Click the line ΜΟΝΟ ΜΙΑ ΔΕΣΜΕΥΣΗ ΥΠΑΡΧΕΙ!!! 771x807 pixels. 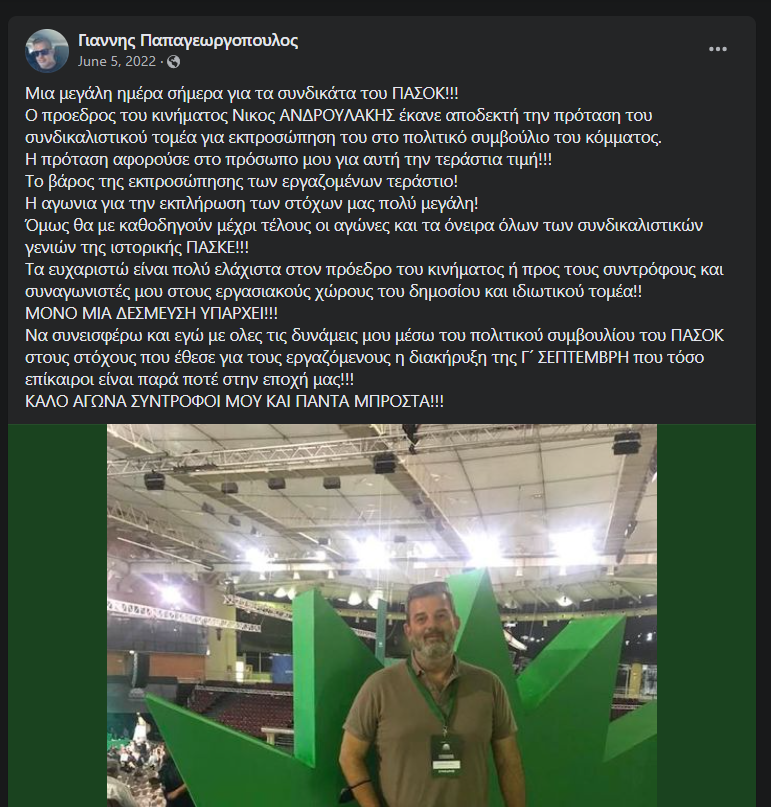151,313
